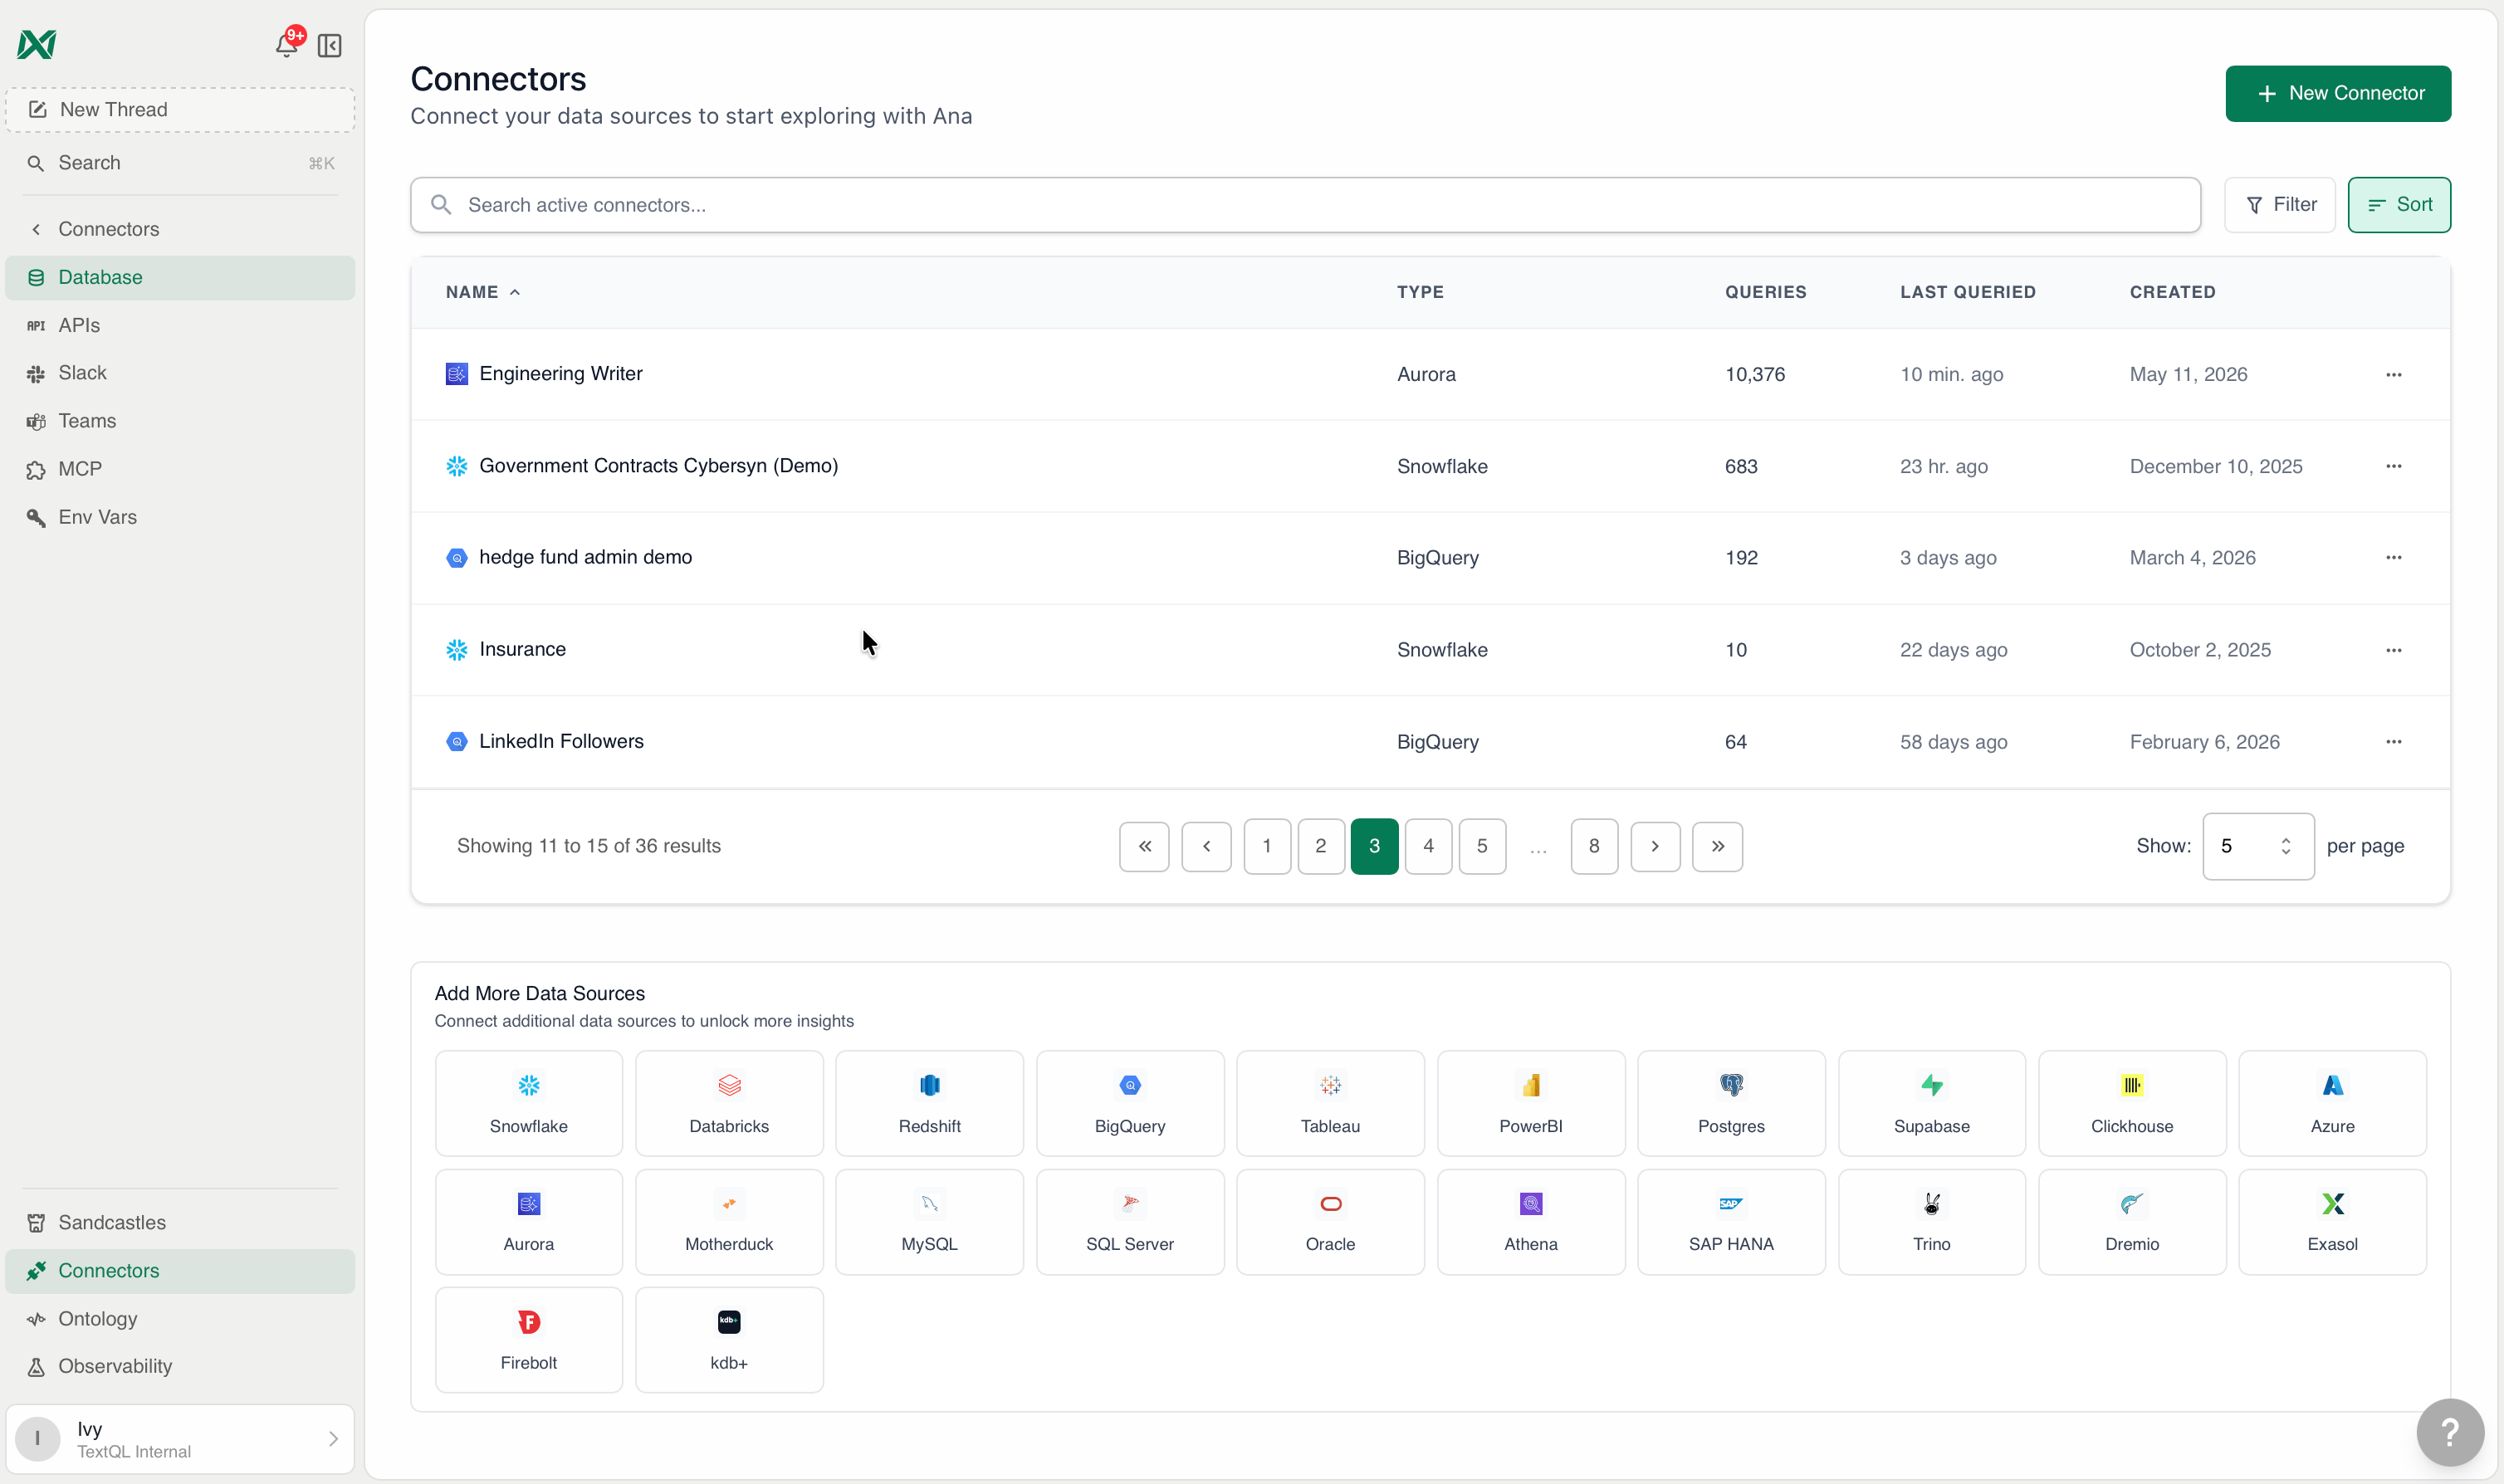Select the Snowflake data source card
The width and height of the screenshot is (2504, 1484).
[x=528, y=1103]
